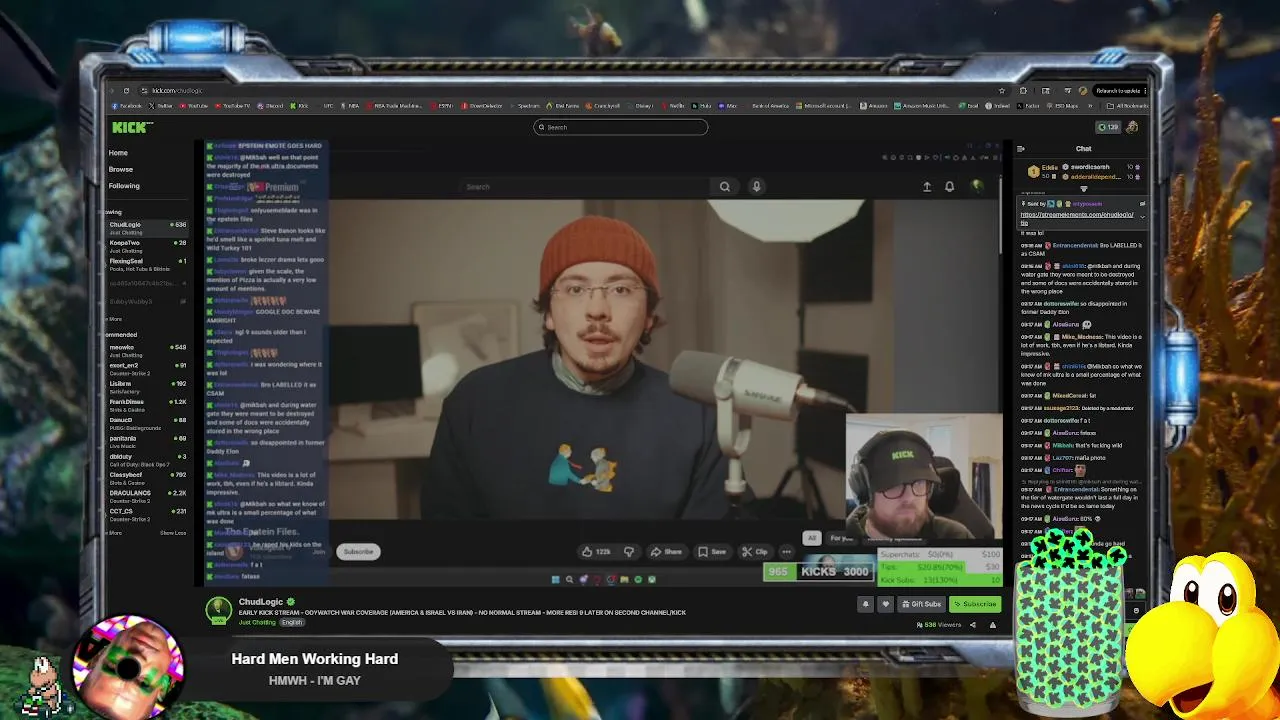Expand the pinned message chevron
The height and width of the screenshot is (720, 1280).
pos(1142,217)
